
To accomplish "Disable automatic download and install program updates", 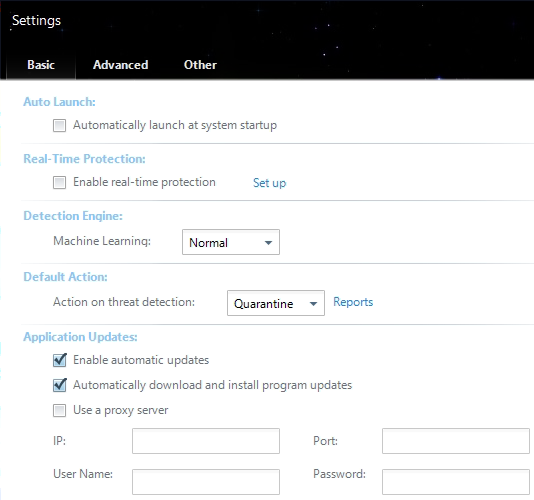I will coord(60,385).
